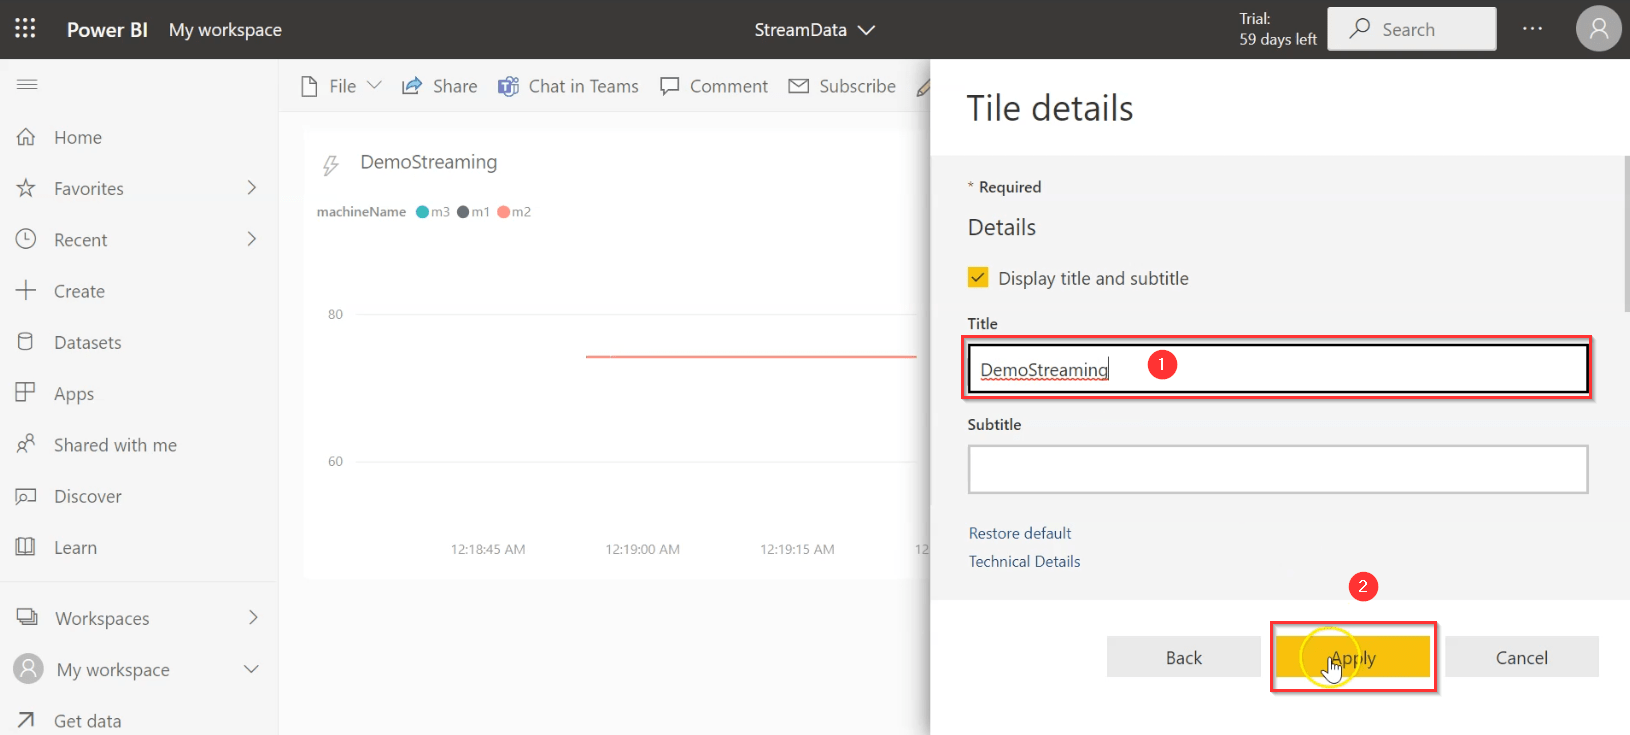Image resolution: width=1630 pixels, height=735 pixels.
Task: Open Datasets from the sidebar
Action: (x=87, y=342)
